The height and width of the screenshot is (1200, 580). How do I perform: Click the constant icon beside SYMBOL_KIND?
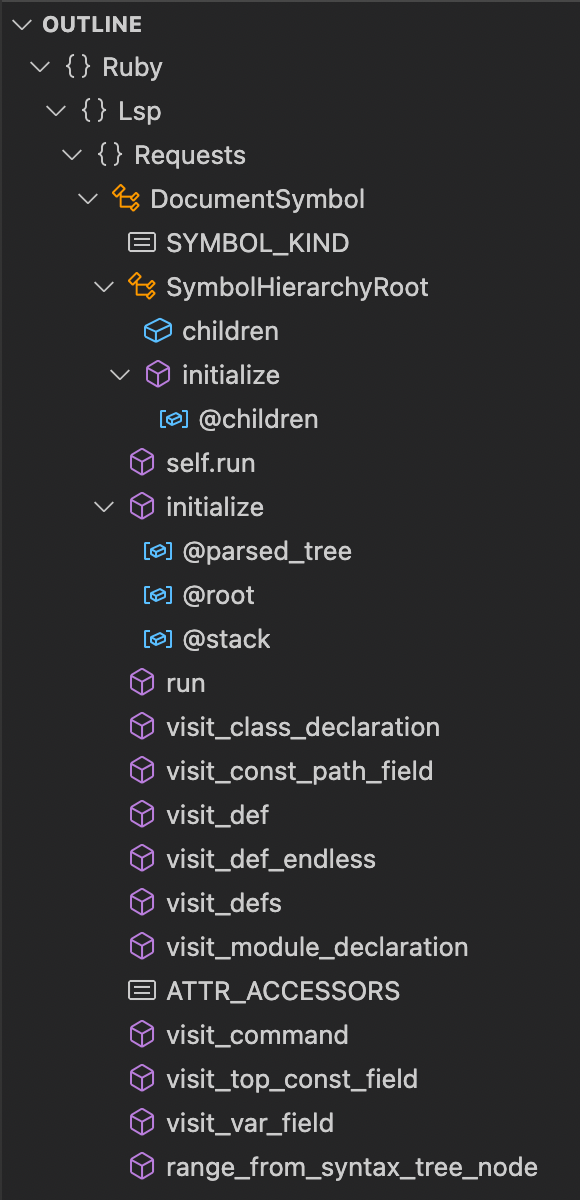point(141,242)
